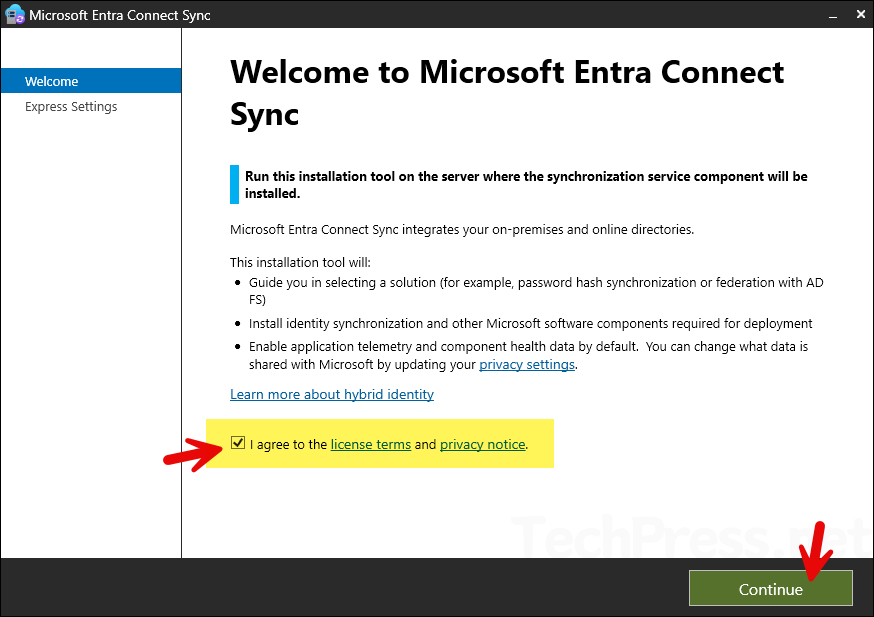Minimize the Entra Connect Sync window
This screenshot has height=617, width=874.
(x=833, y=15)
